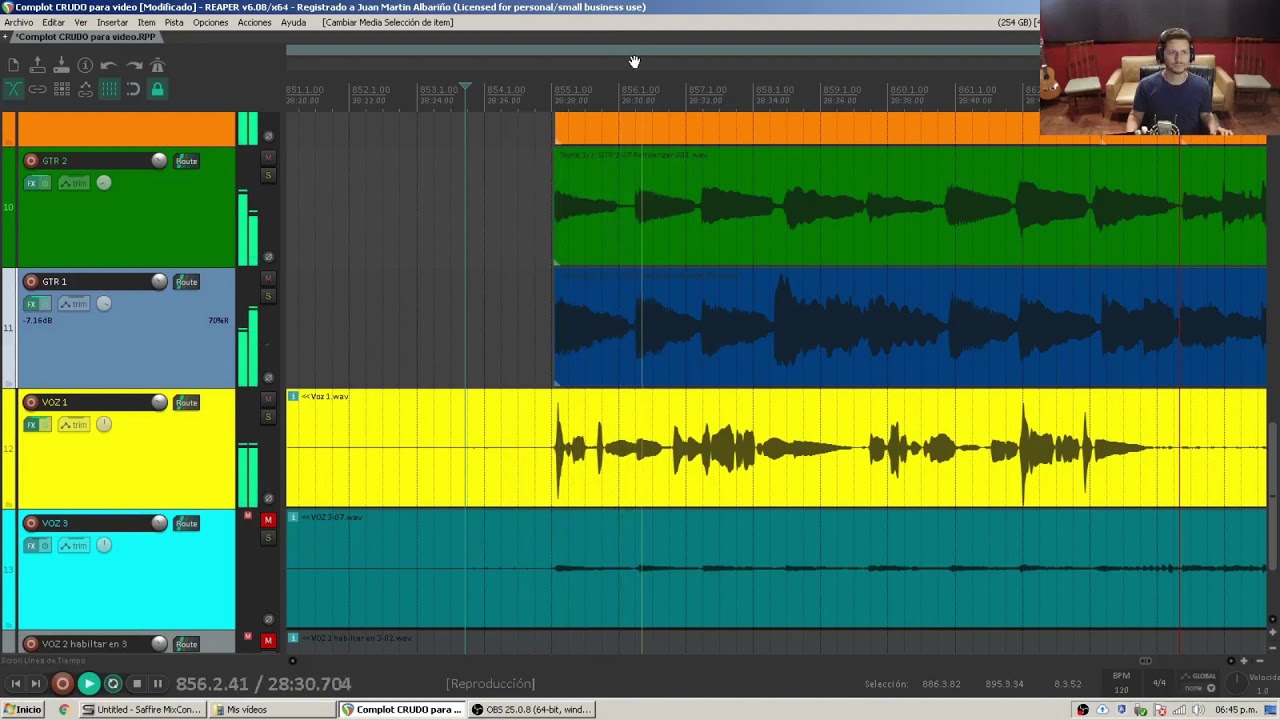Arm the GTR 1 track for recording
The image size is (1280, 720).
(31, 282)
